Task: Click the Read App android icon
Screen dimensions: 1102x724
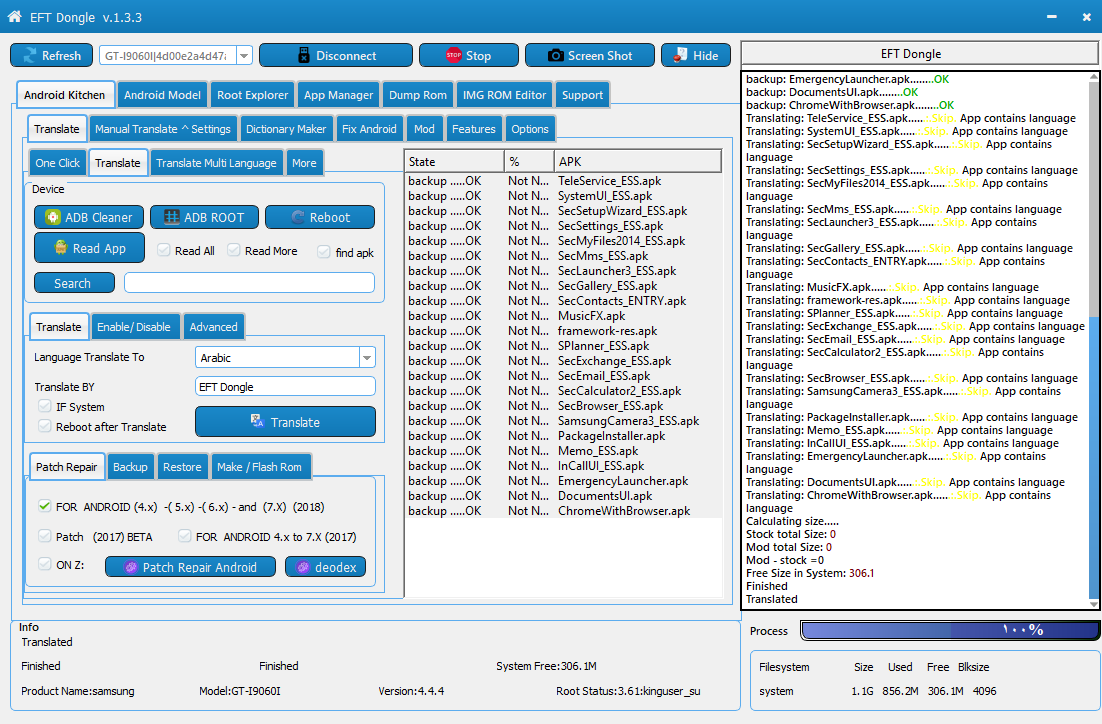Action: click(61, 247)
